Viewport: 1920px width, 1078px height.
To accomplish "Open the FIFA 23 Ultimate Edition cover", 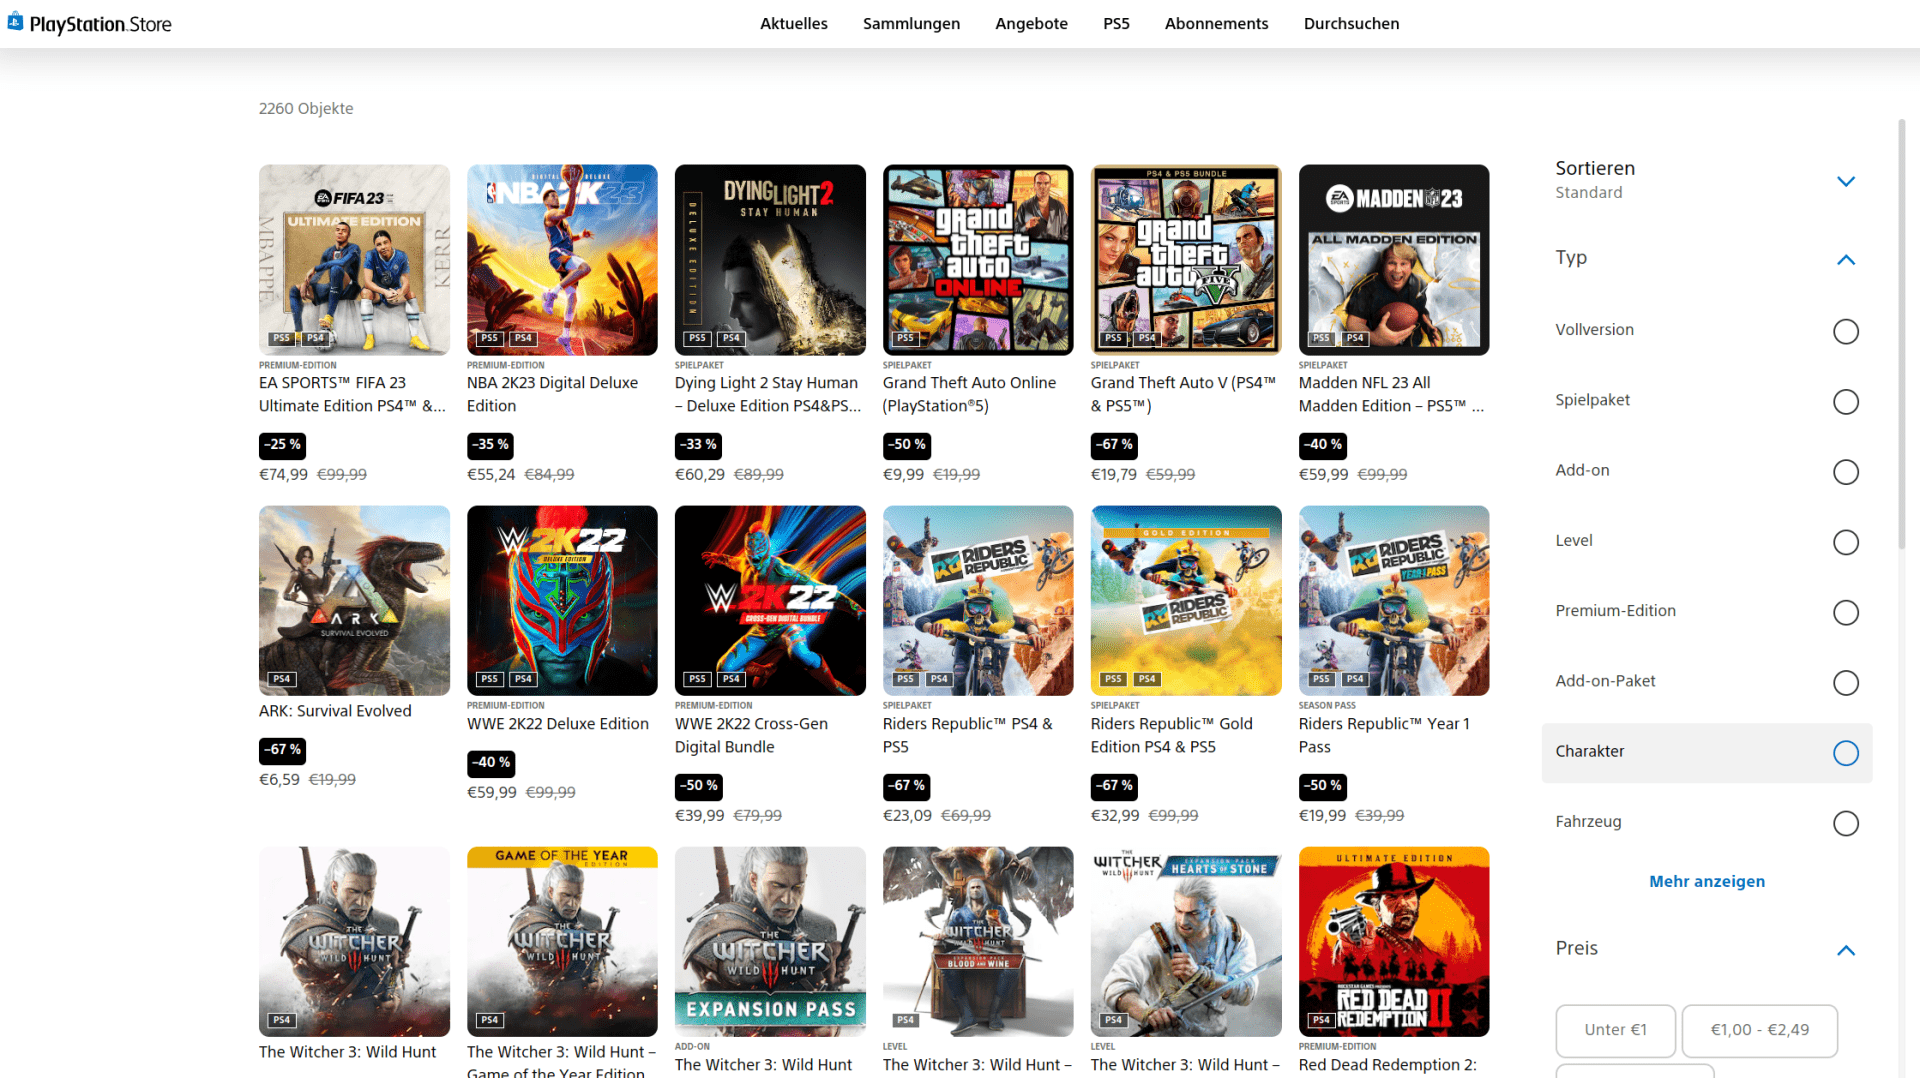I will pyautogui.click(x=354, y=260).
